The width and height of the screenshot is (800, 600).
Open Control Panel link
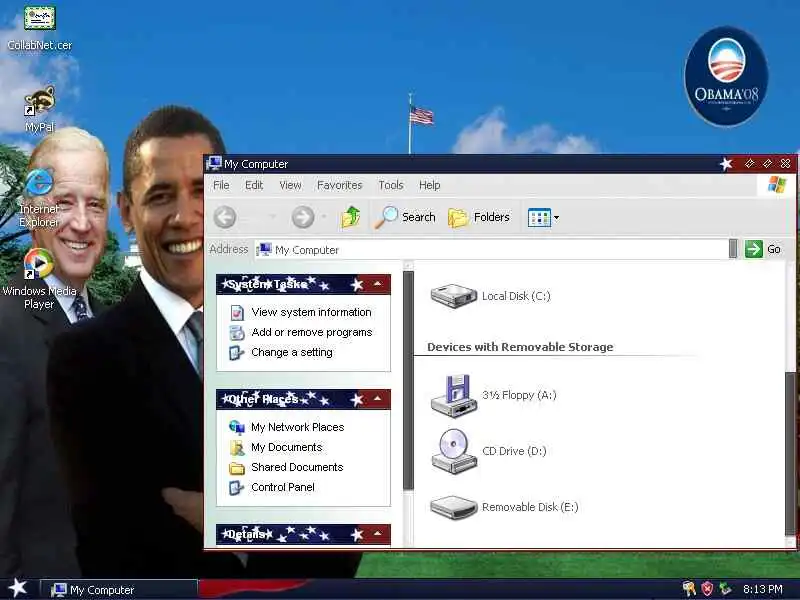coord(283,487)
